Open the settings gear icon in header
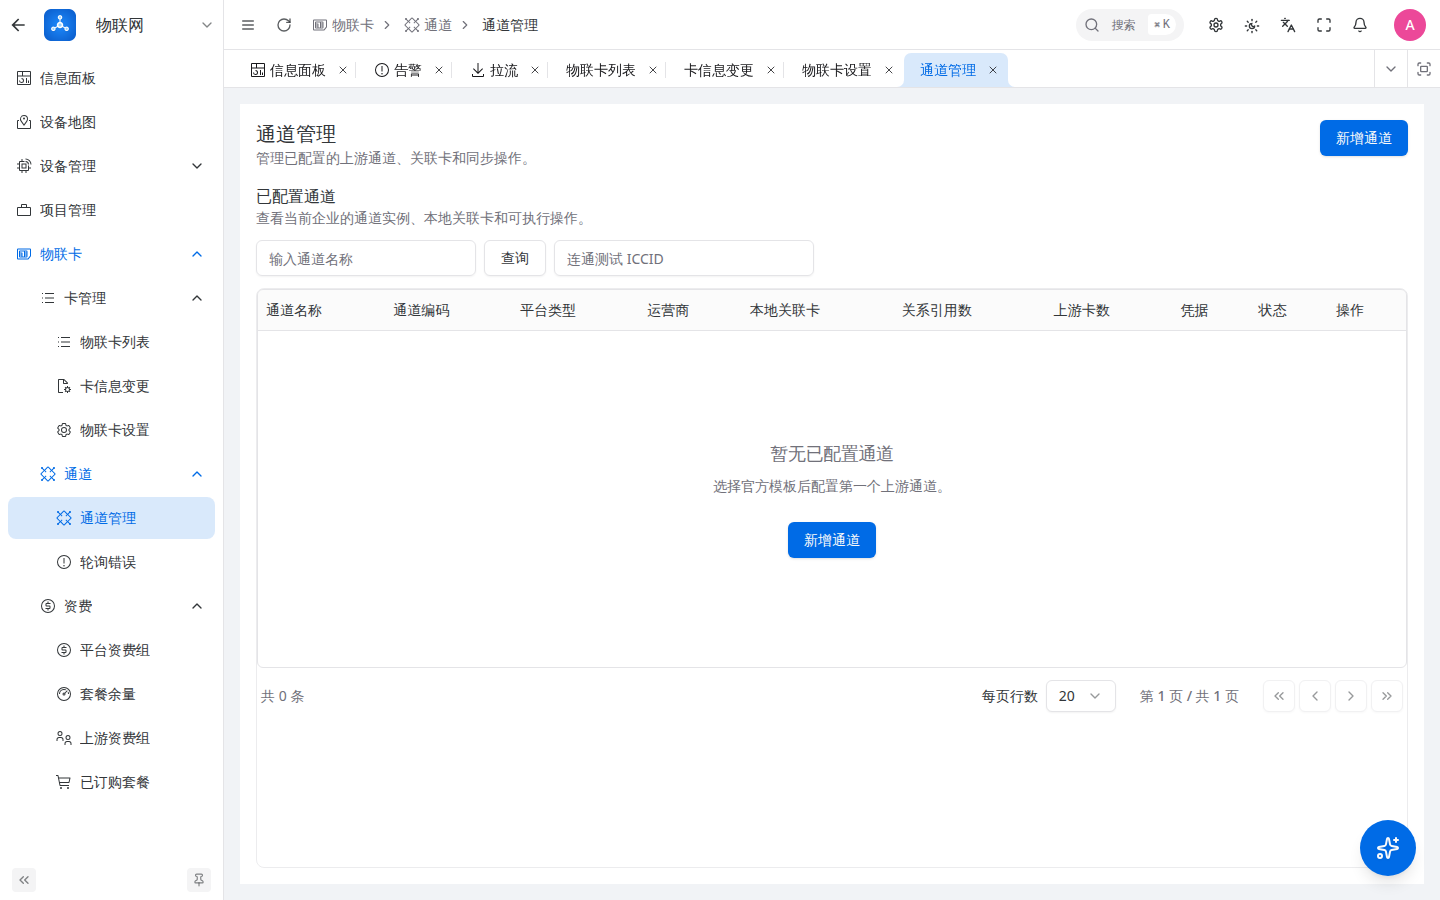The image size is (1440, 900). point(1216,25)
